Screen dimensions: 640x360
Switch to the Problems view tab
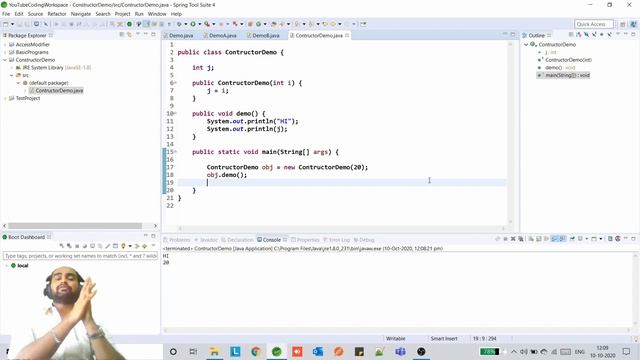click(177, 240)
